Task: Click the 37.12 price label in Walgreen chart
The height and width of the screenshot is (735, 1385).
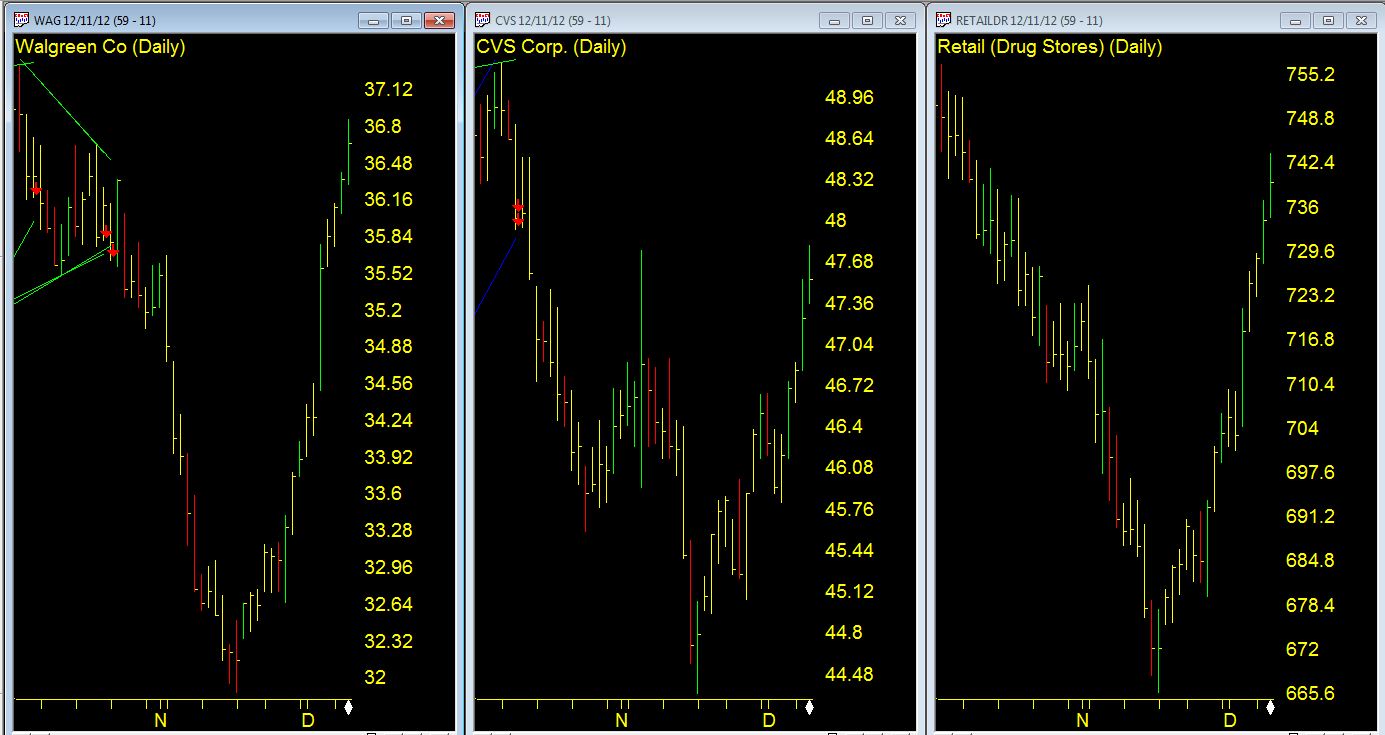Action: (388, 89)
